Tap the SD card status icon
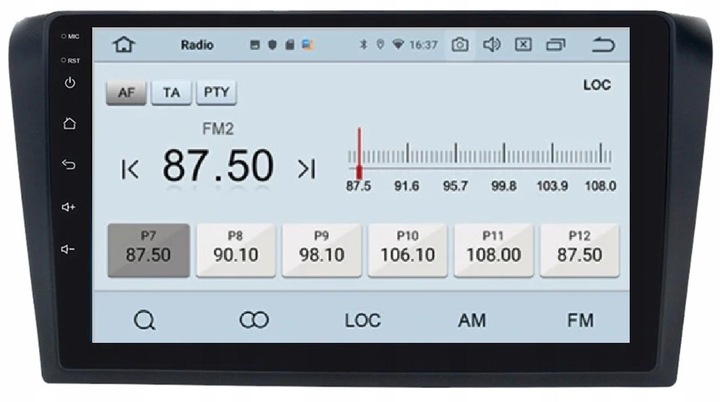720x402 pixels. pyautogui.click(x=290, y=45)
